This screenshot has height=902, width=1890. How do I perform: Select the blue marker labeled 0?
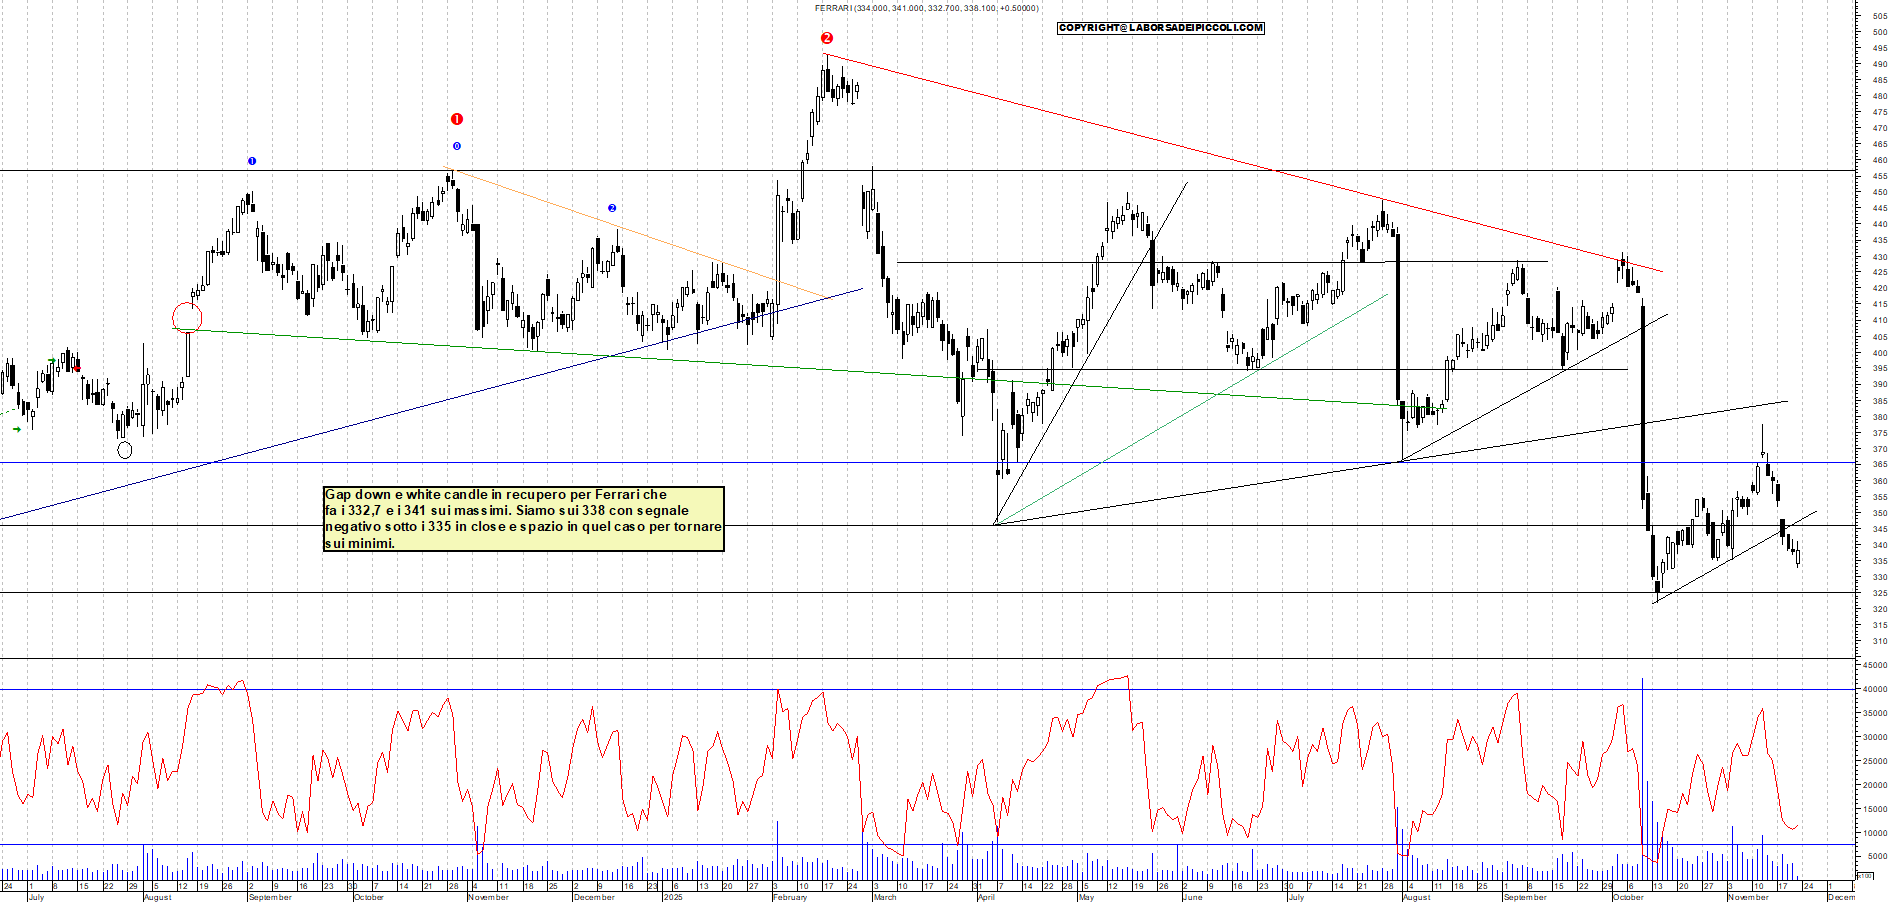(x=457, y=146)
